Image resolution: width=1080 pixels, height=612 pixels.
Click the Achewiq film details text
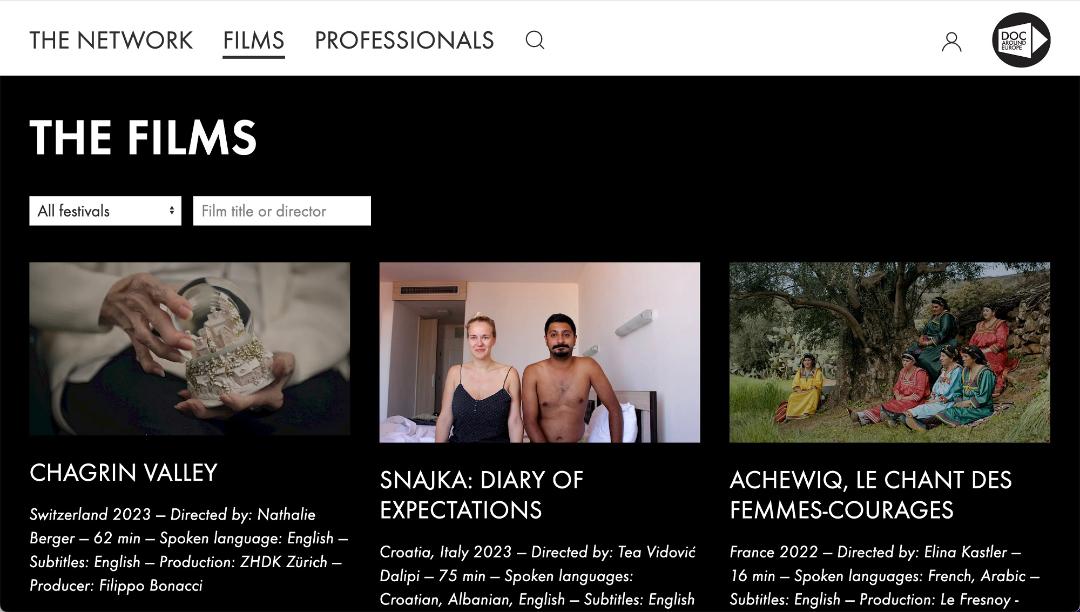884,576
